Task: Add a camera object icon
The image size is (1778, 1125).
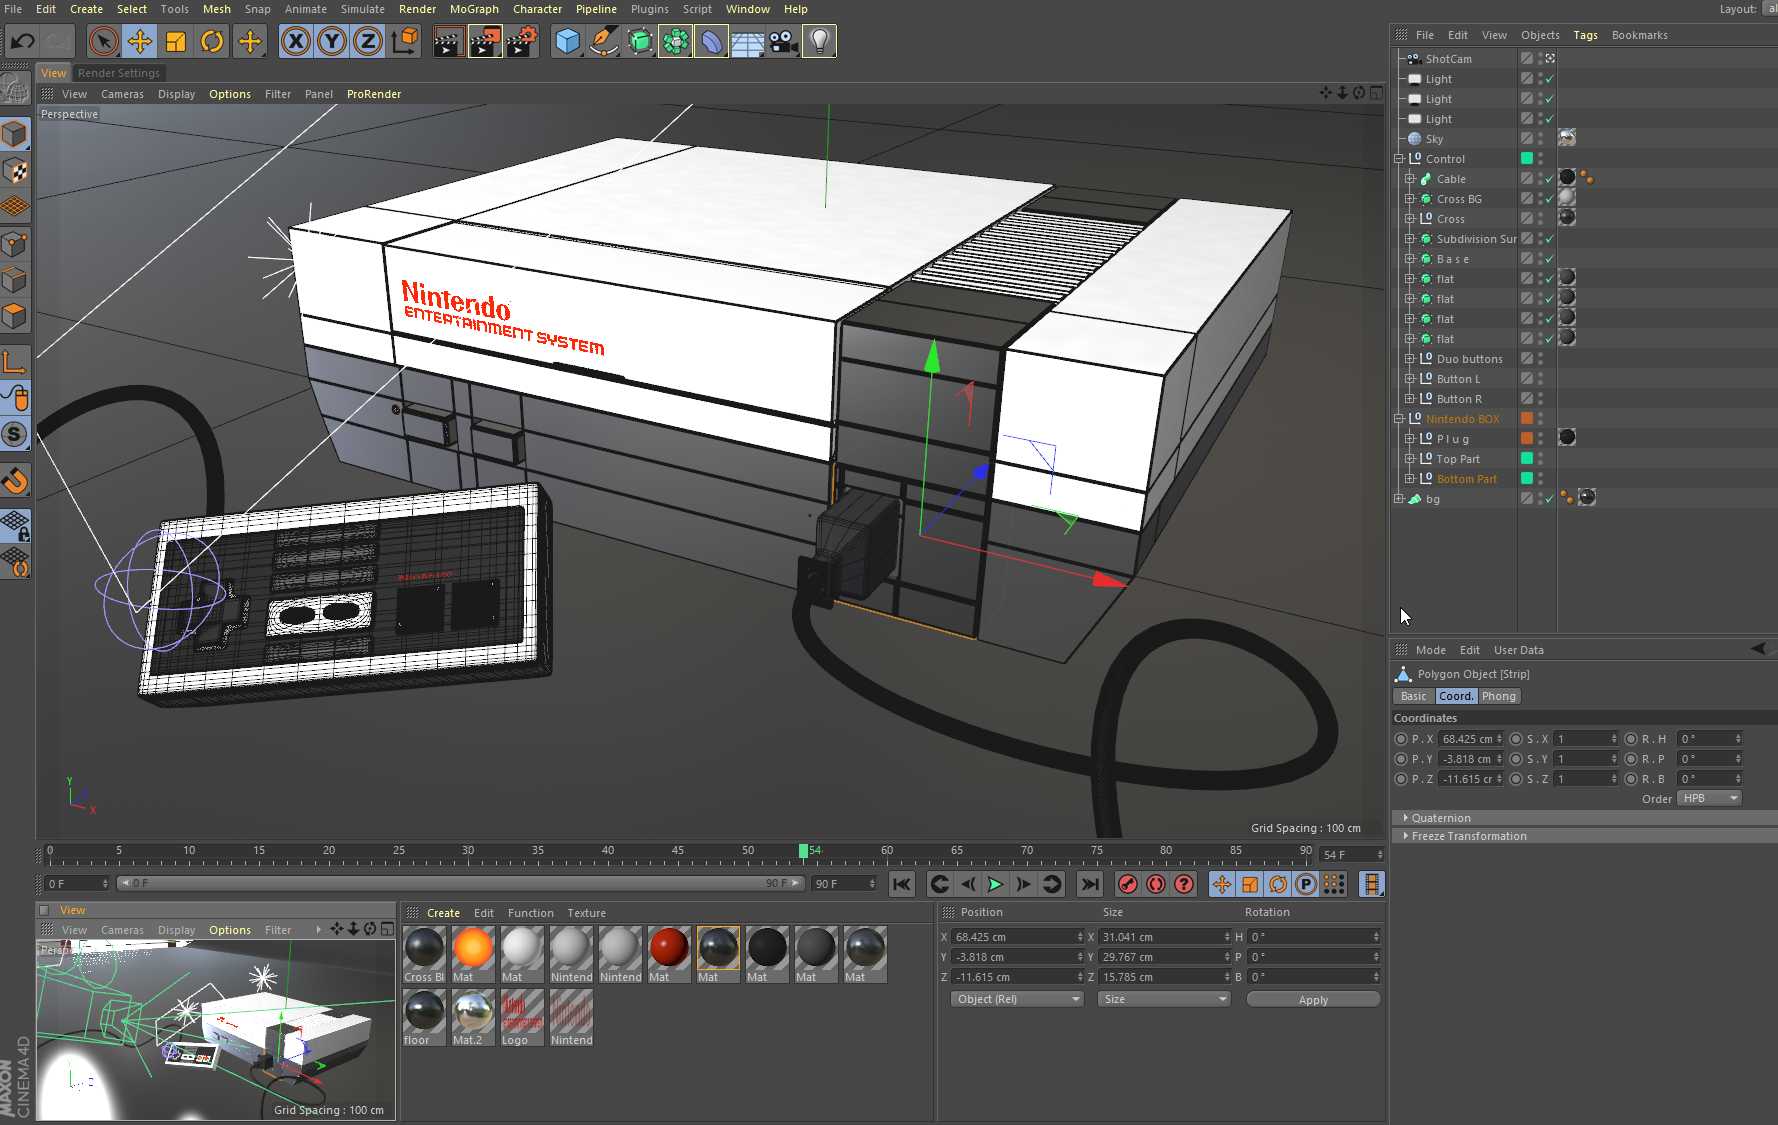Action: click(783, 41)
